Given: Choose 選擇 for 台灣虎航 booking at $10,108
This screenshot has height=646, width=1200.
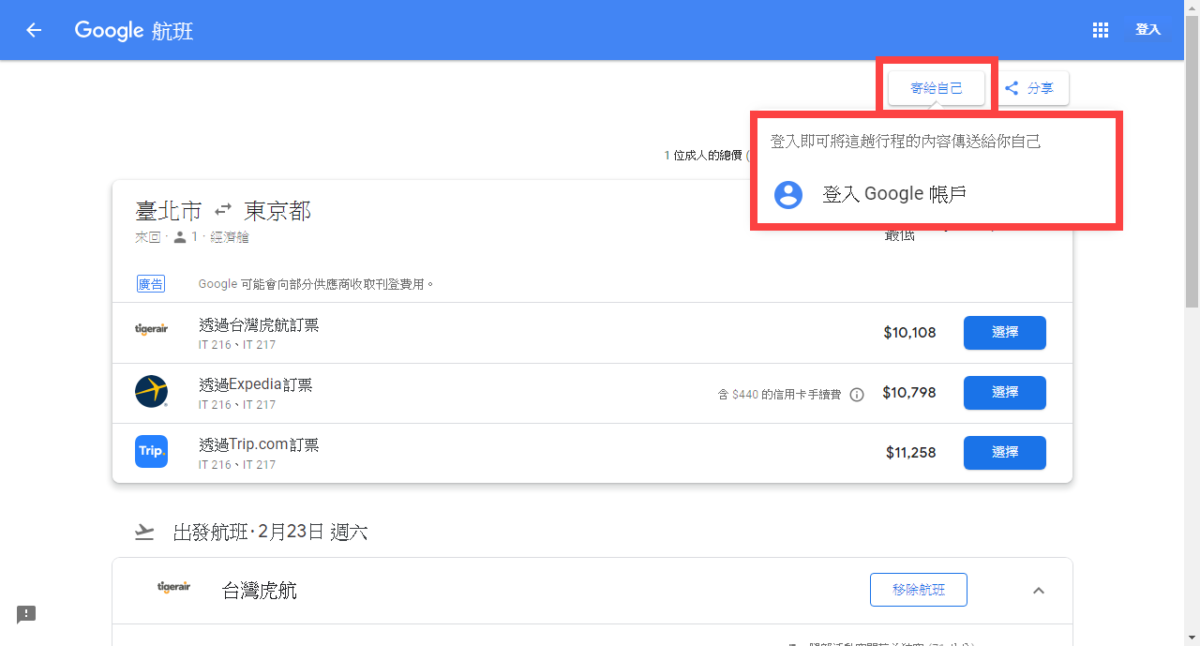Looking at the screenshot, I should (1004, 333).
